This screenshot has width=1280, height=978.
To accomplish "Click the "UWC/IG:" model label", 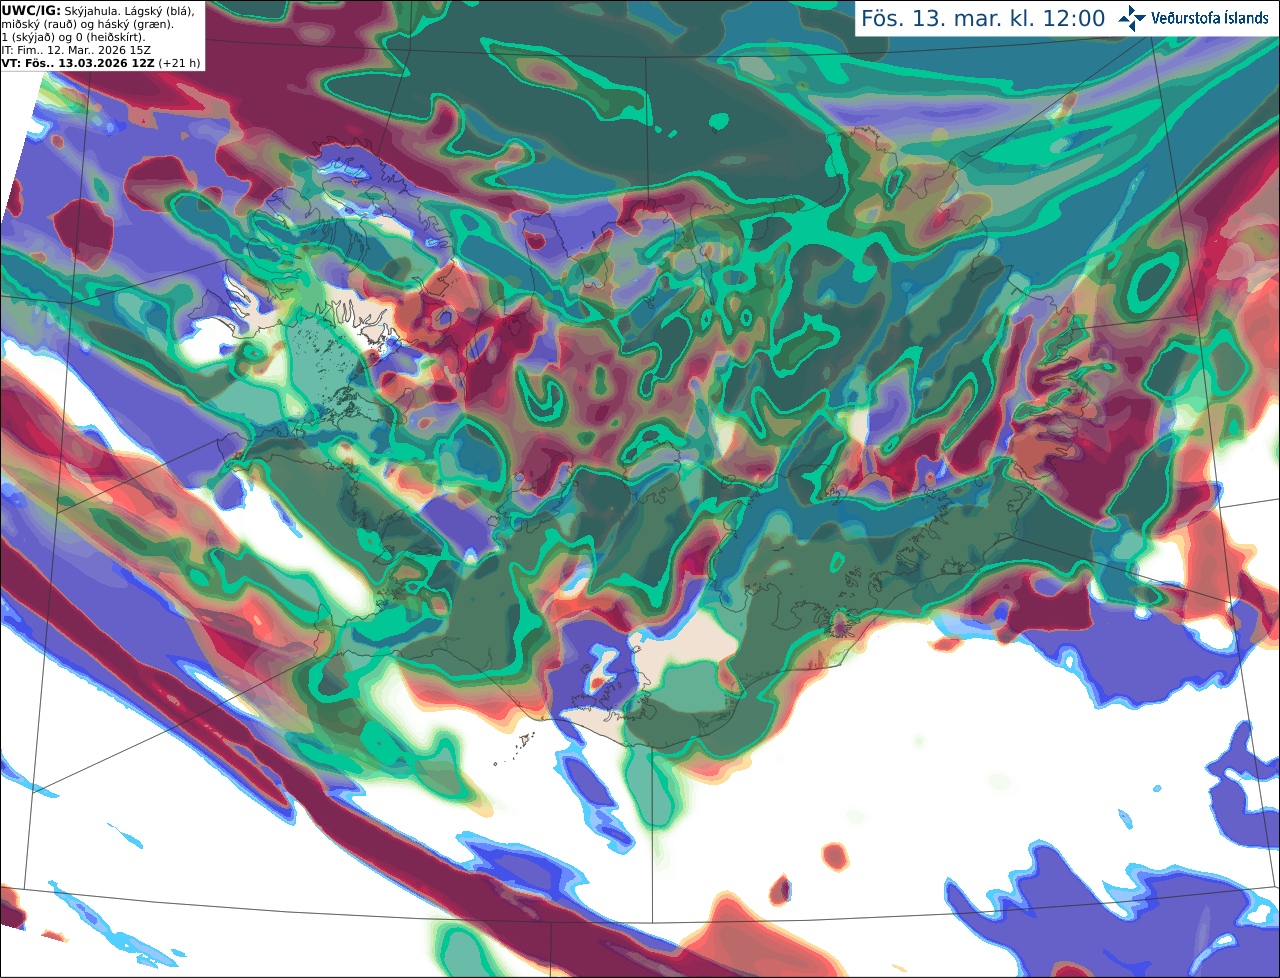I will point(31,10).
